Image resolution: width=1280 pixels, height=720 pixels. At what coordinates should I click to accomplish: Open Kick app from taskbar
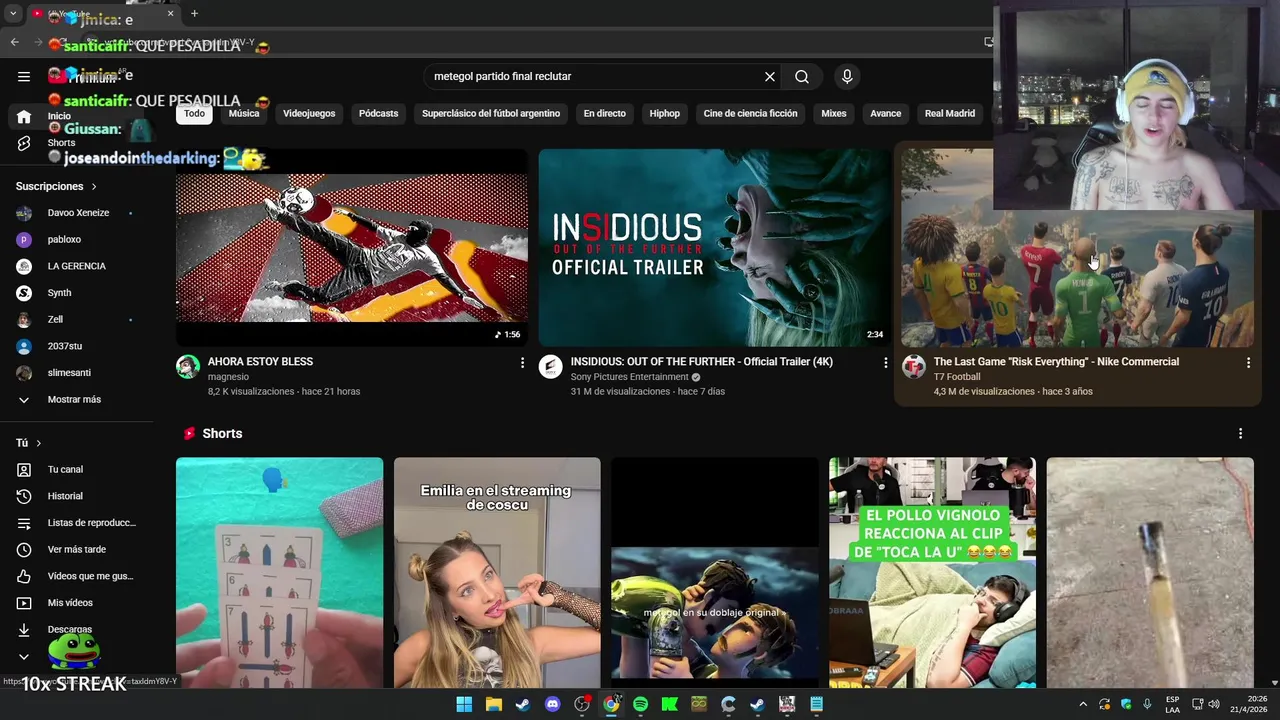(x=669, y=704)
